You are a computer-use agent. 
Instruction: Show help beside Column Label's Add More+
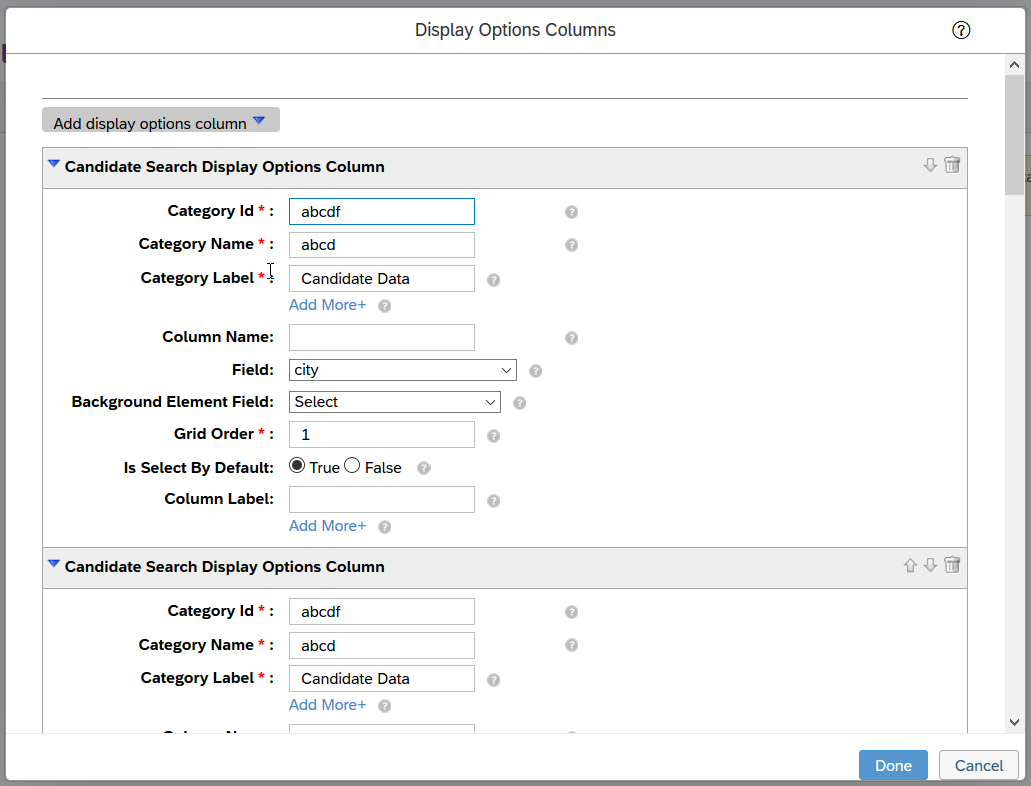pyautogui.click(x=385, y=527)
